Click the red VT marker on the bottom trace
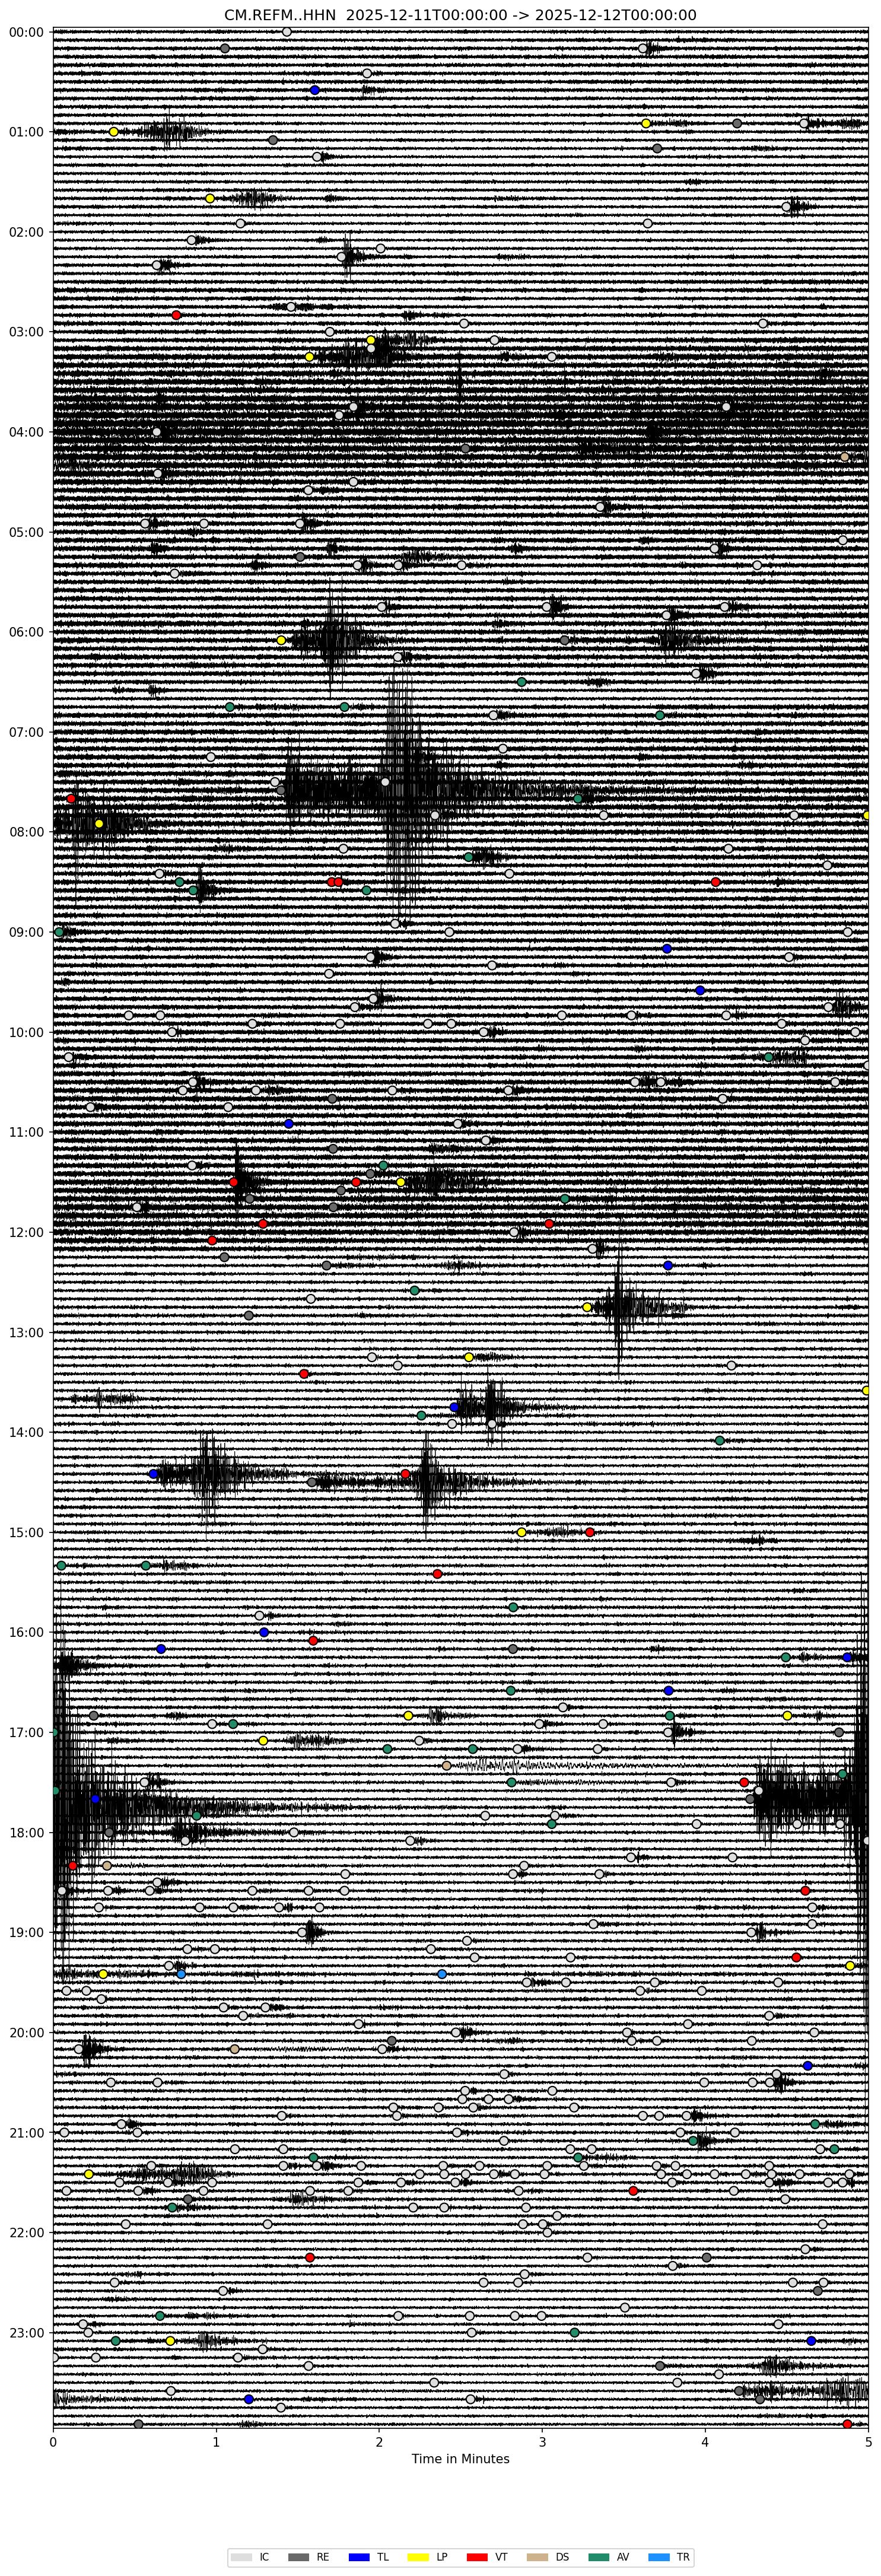Screen dimensions: 881x2576 (847, 2424)
